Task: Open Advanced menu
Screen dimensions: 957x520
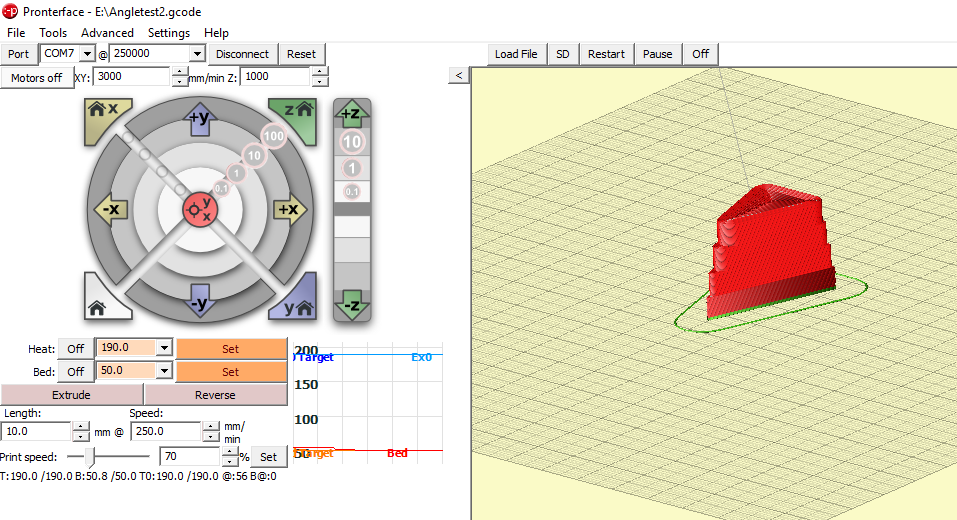Action: click(107, 33)
